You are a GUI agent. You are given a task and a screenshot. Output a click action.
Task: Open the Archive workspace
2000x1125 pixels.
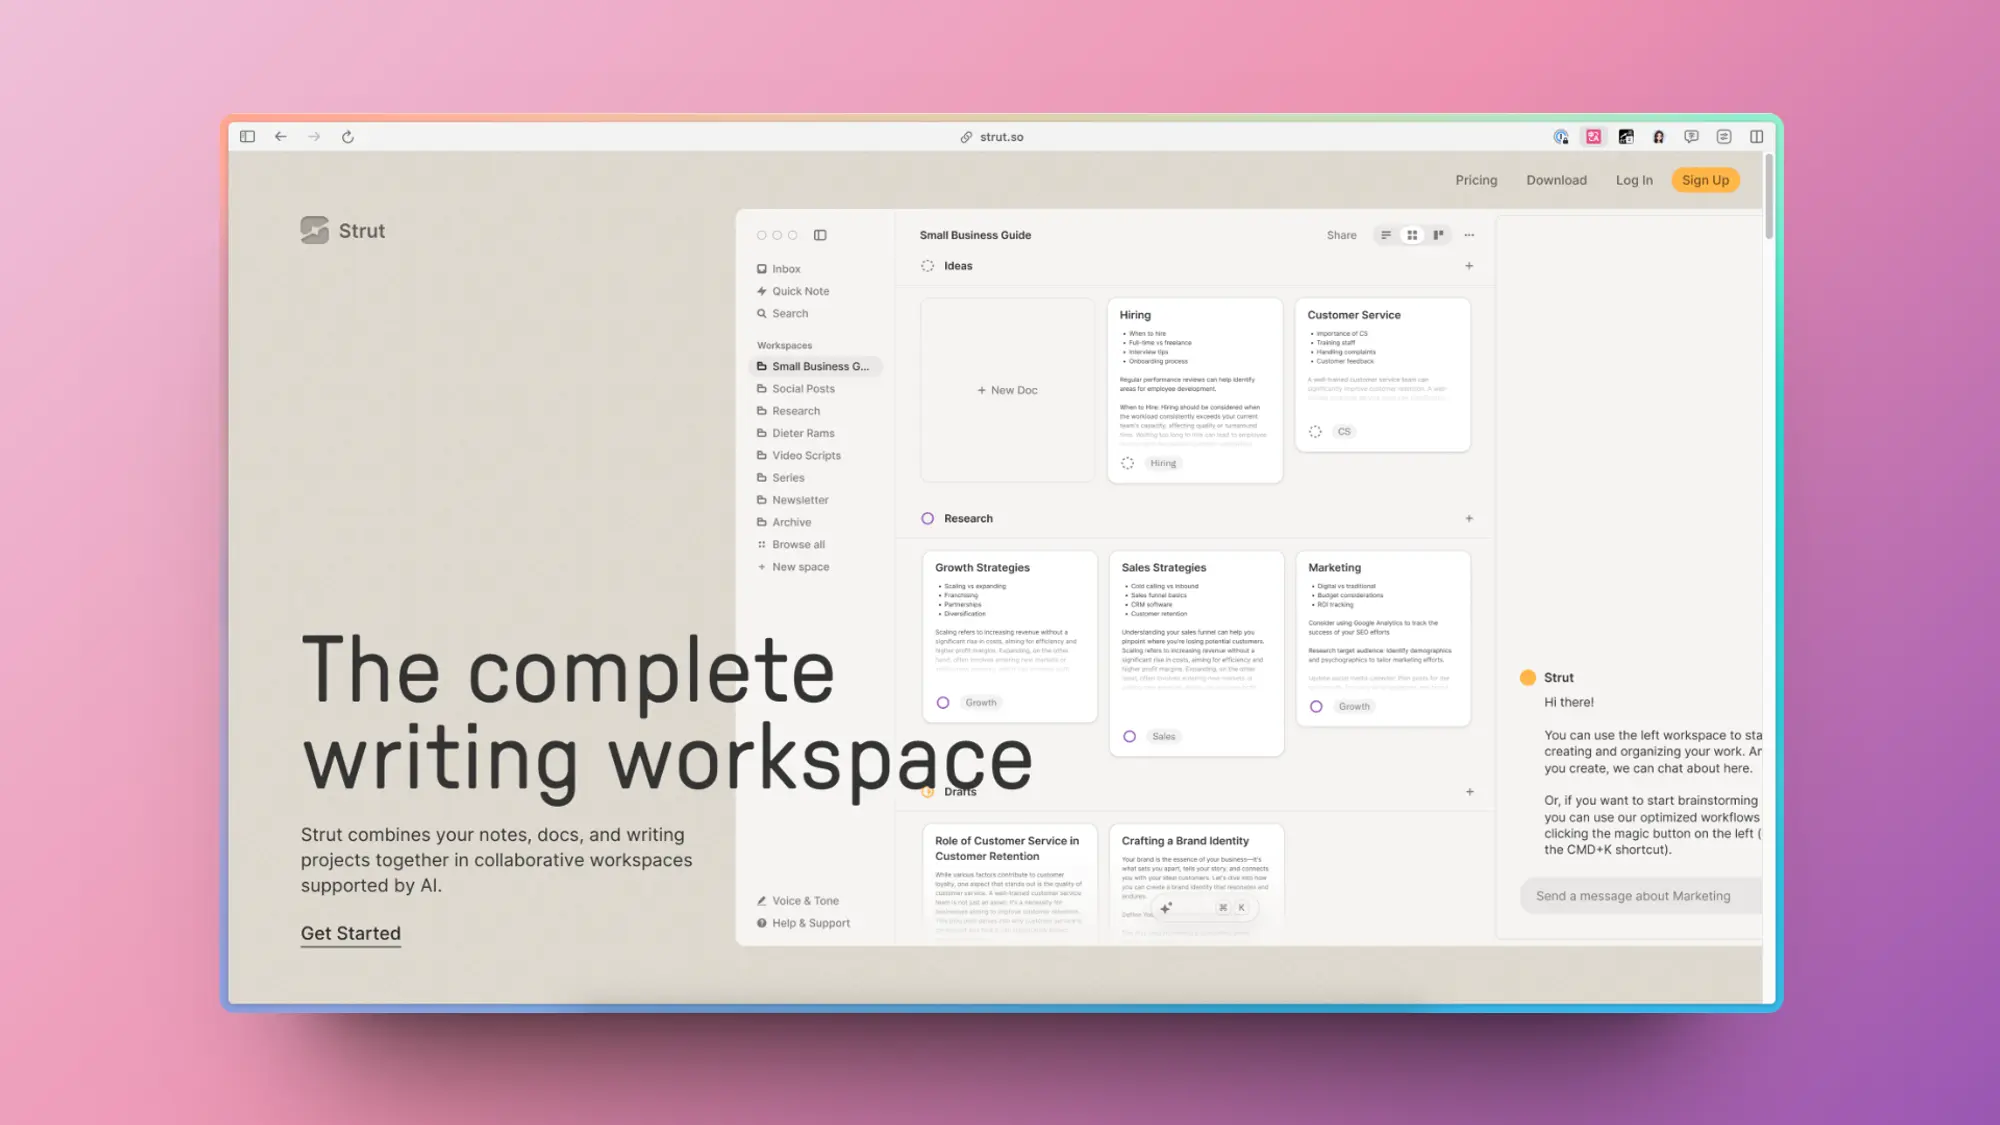784,522
